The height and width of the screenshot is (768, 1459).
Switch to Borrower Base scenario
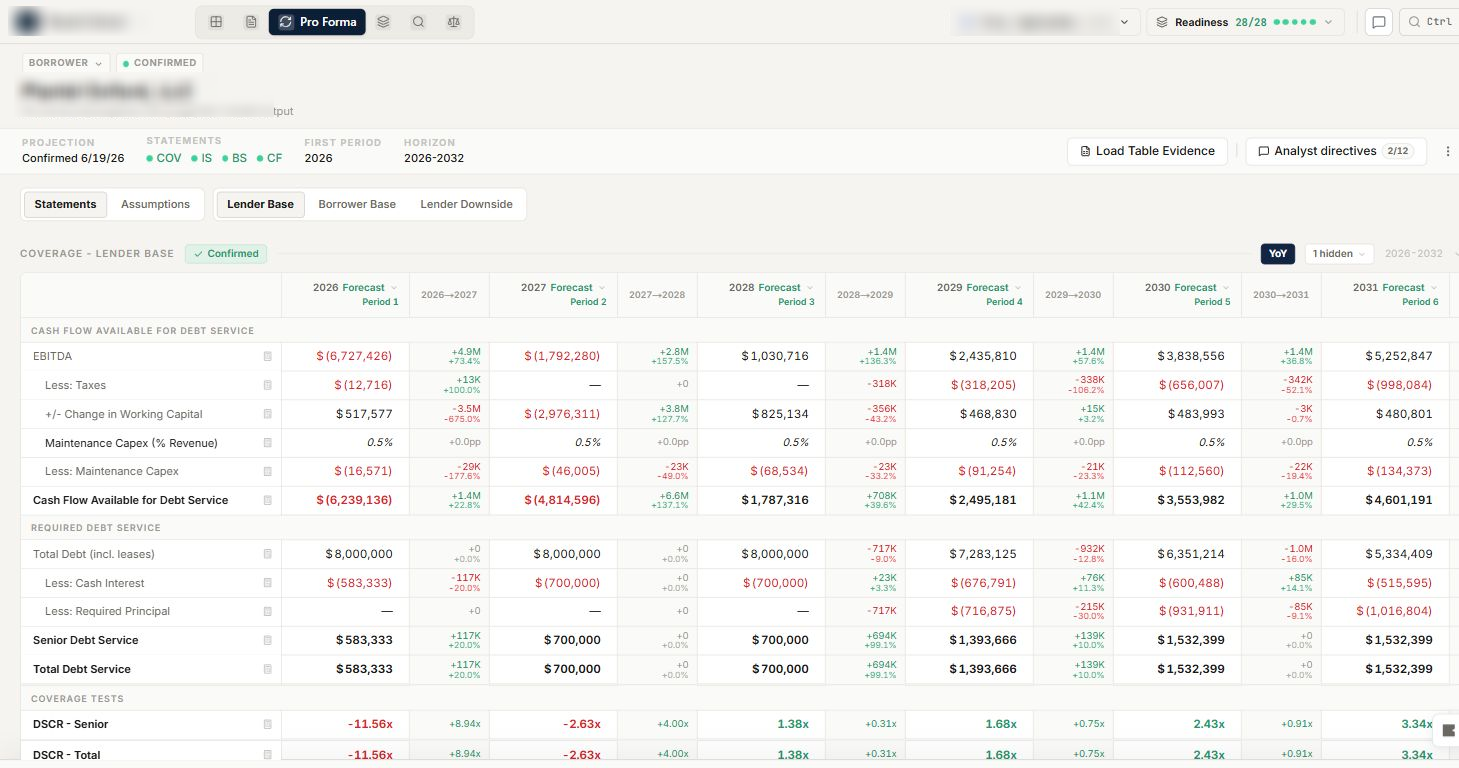click(x=357, y=204)
